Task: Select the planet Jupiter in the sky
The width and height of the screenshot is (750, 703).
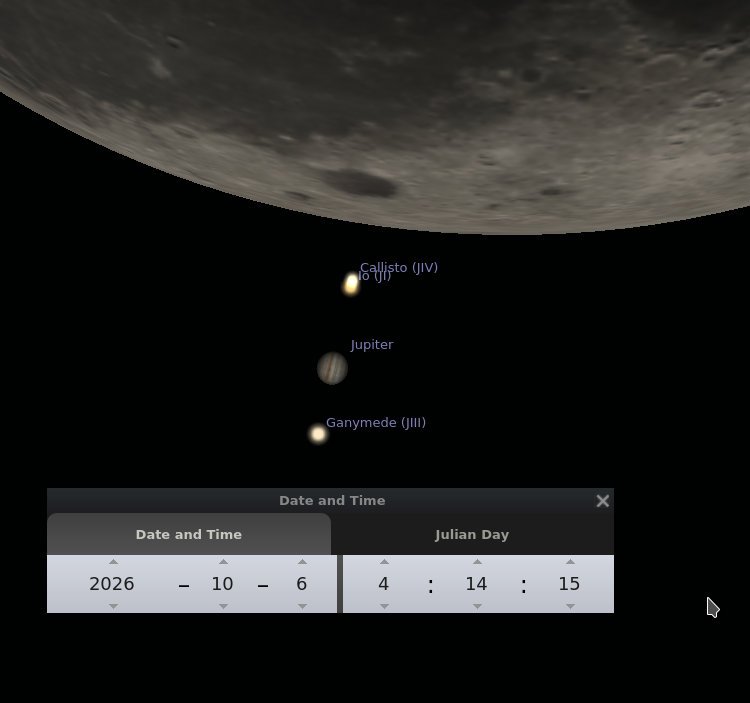Action: [332, 368]
